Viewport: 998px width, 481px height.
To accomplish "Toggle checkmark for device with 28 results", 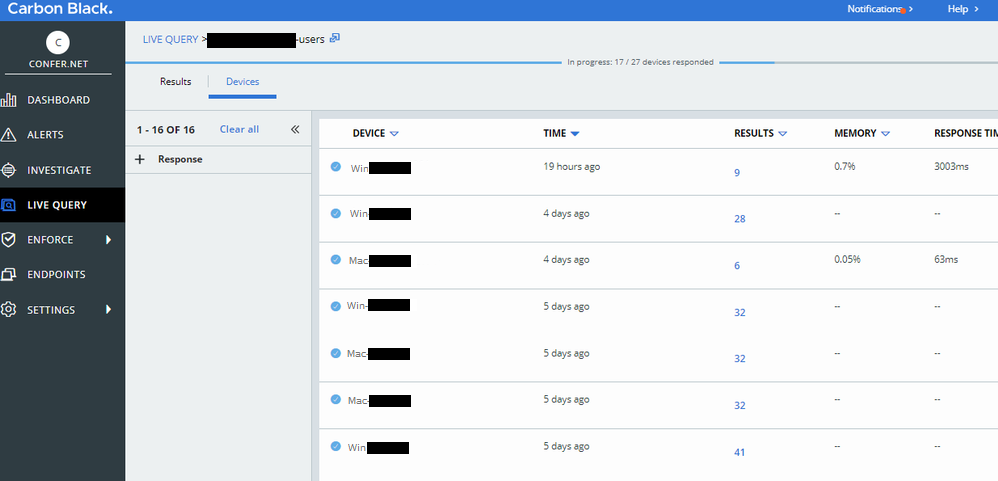I will (x=336, y=213).
